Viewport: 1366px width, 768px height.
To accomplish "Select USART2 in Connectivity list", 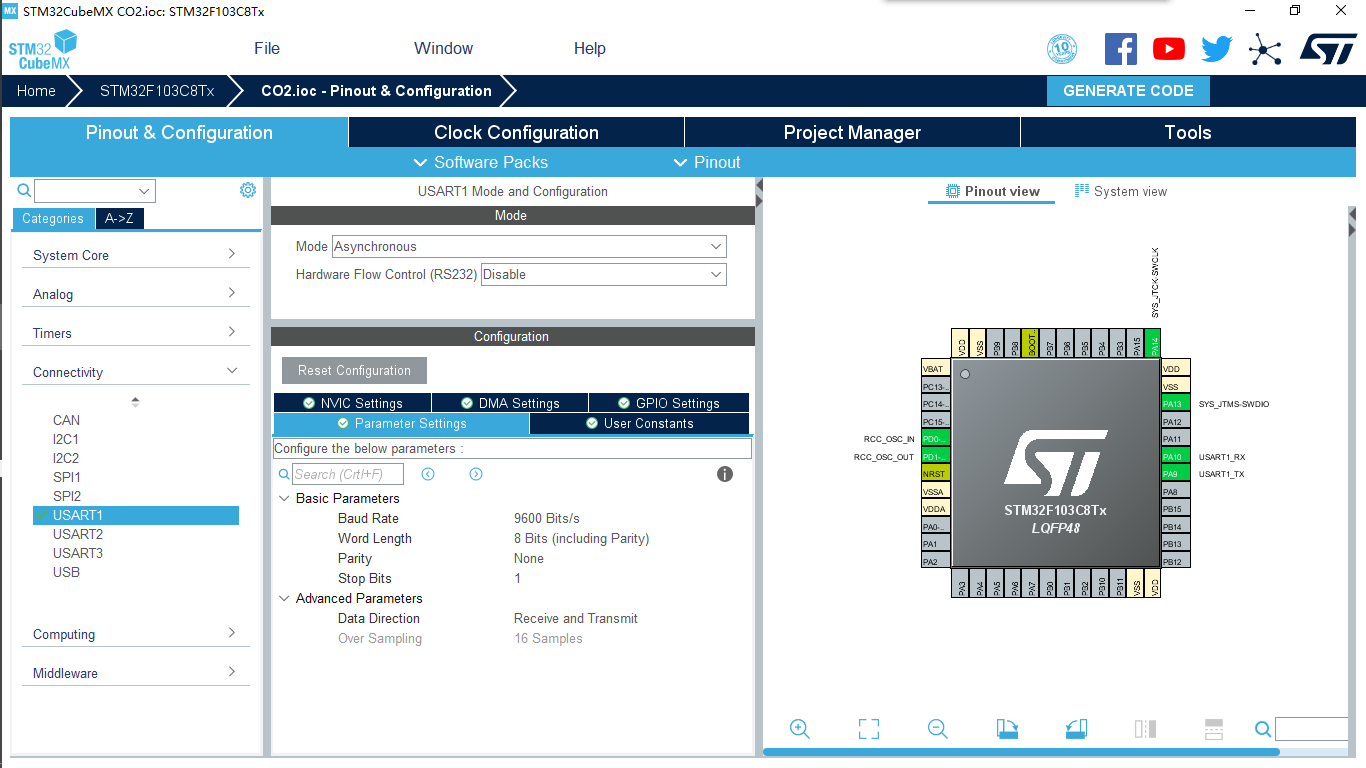I will tap(78, 534).
